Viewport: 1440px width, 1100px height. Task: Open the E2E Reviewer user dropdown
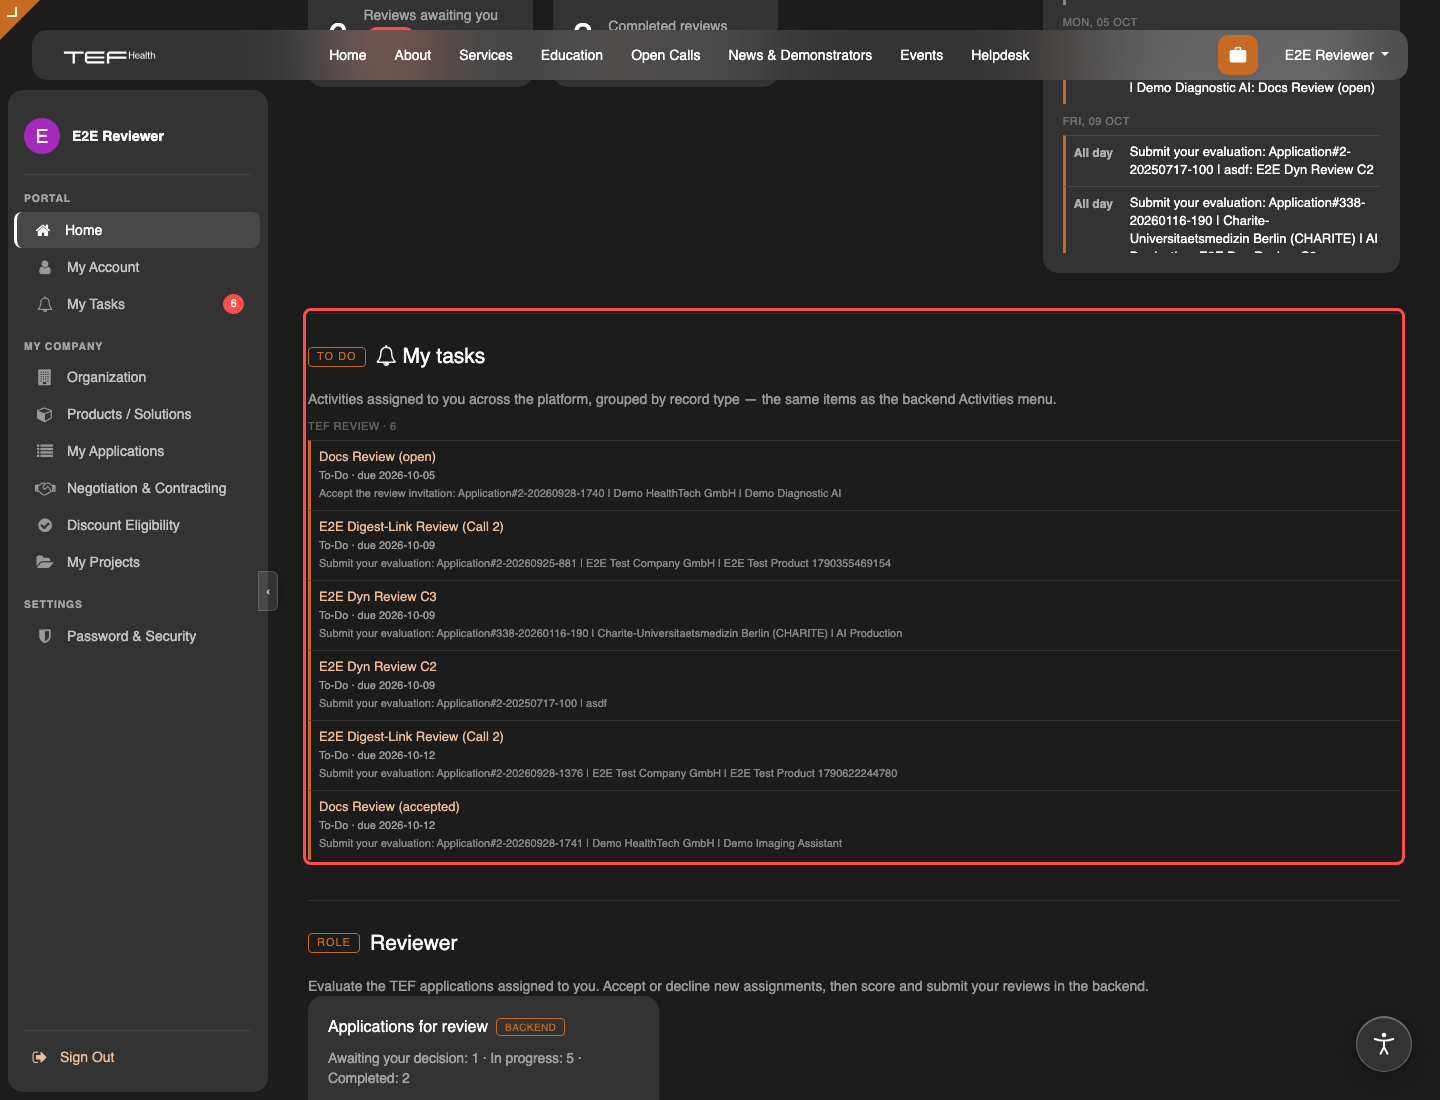point(1336,55)
